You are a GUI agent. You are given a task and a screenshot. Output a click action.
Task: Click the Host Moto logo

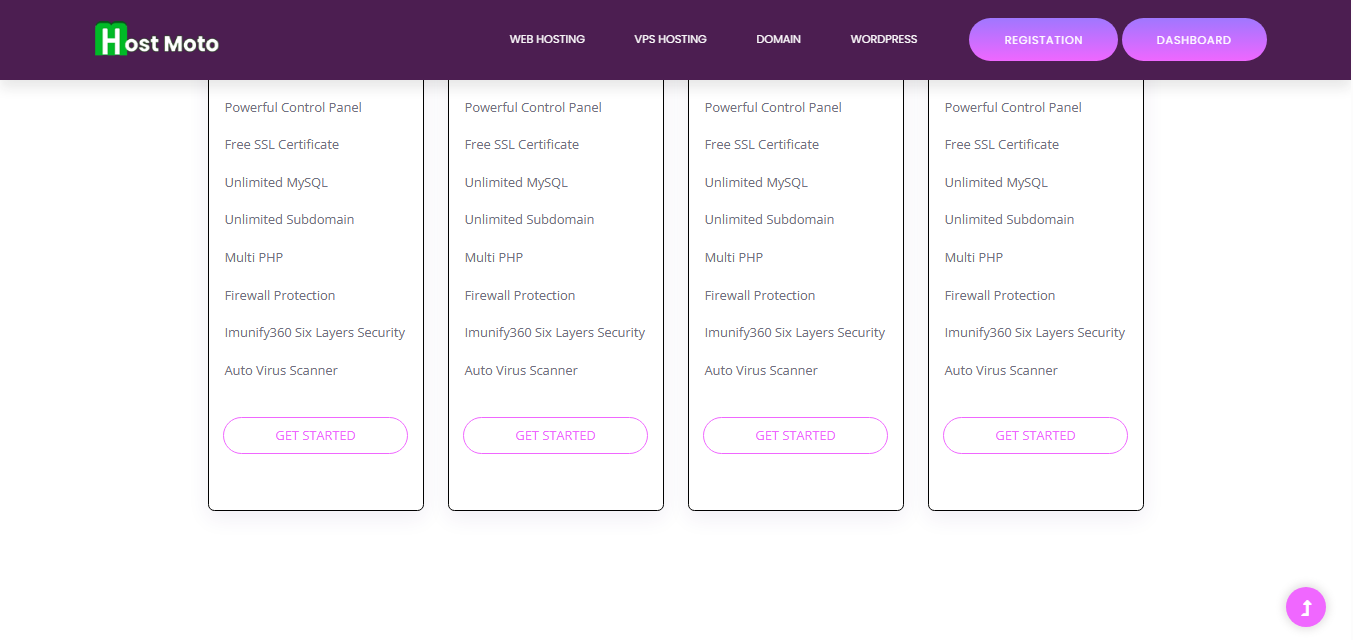pyautogui.click(x=157, y=40)
